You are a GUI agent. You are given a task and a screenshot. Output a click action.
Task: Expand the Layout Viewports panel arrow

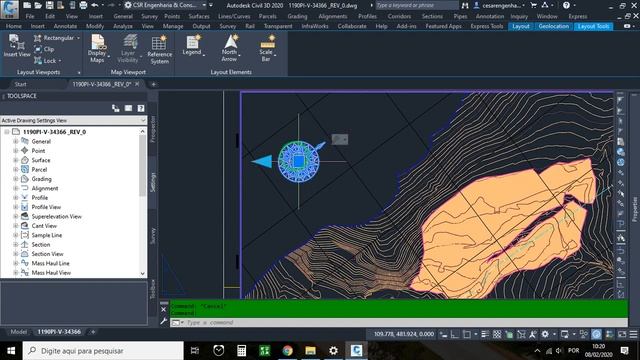(79, 72)
